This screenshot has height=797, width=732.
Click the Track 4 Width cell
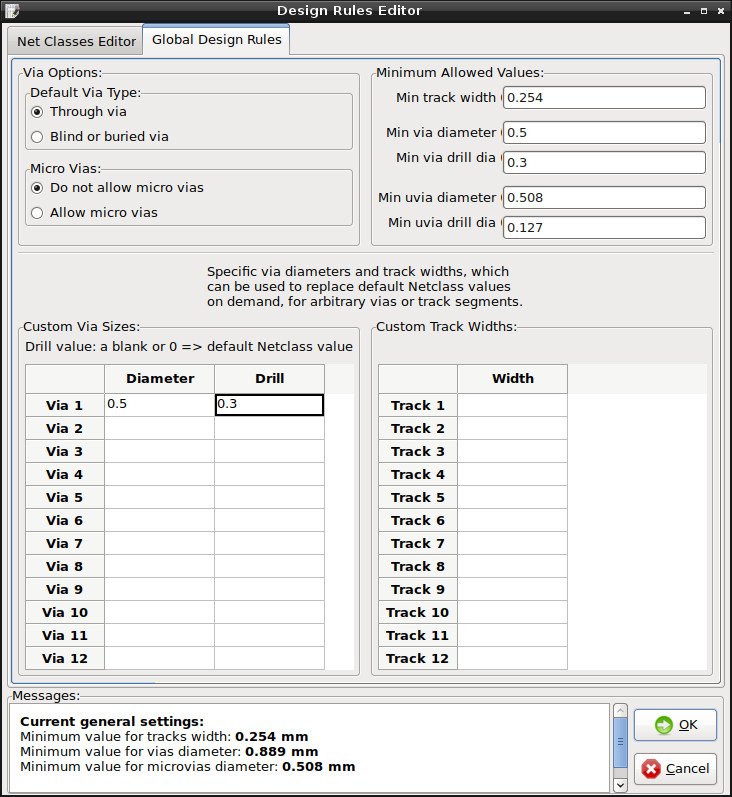(512, 474)
